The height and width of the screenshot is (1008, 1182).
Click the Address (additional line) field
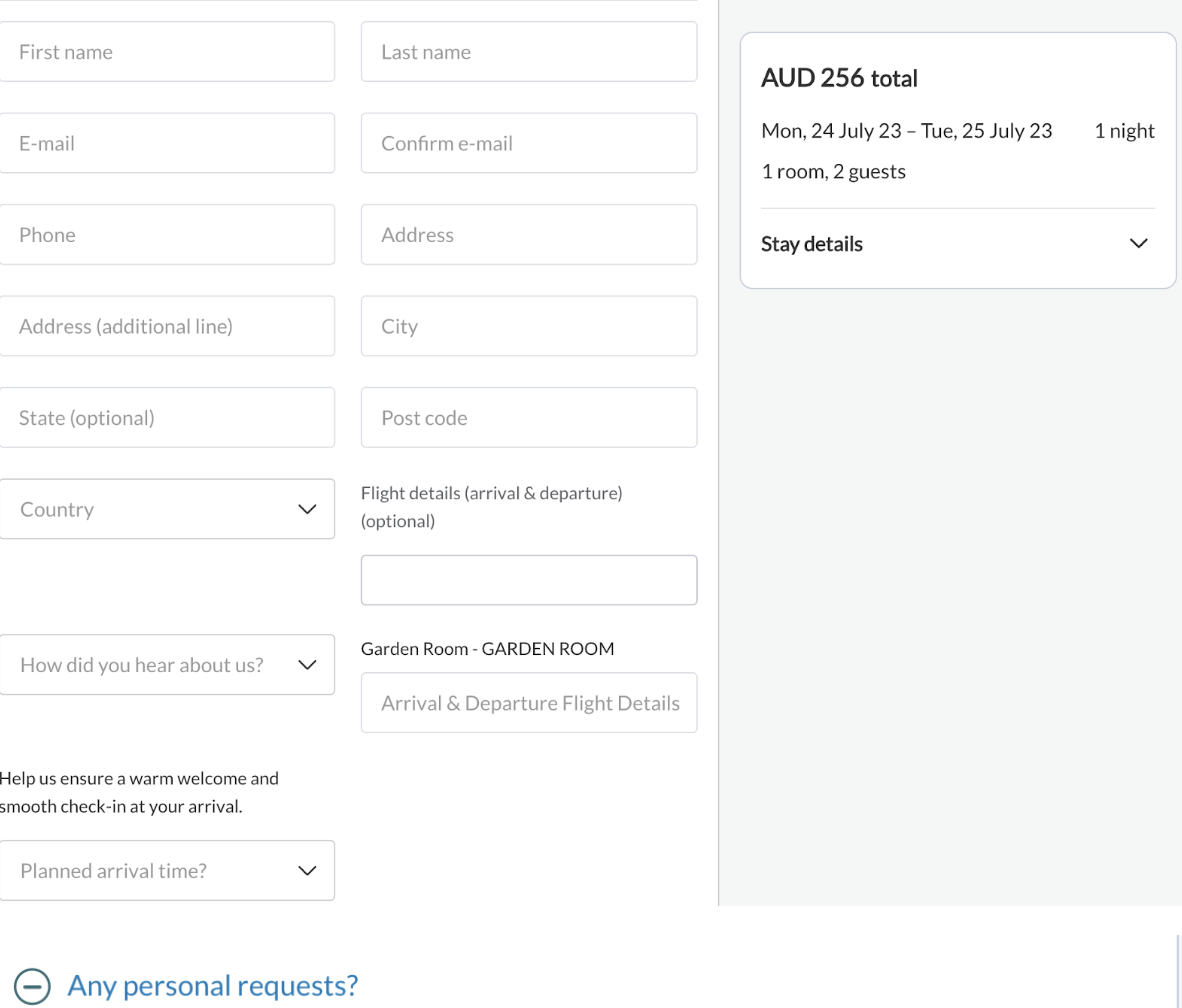167,326
